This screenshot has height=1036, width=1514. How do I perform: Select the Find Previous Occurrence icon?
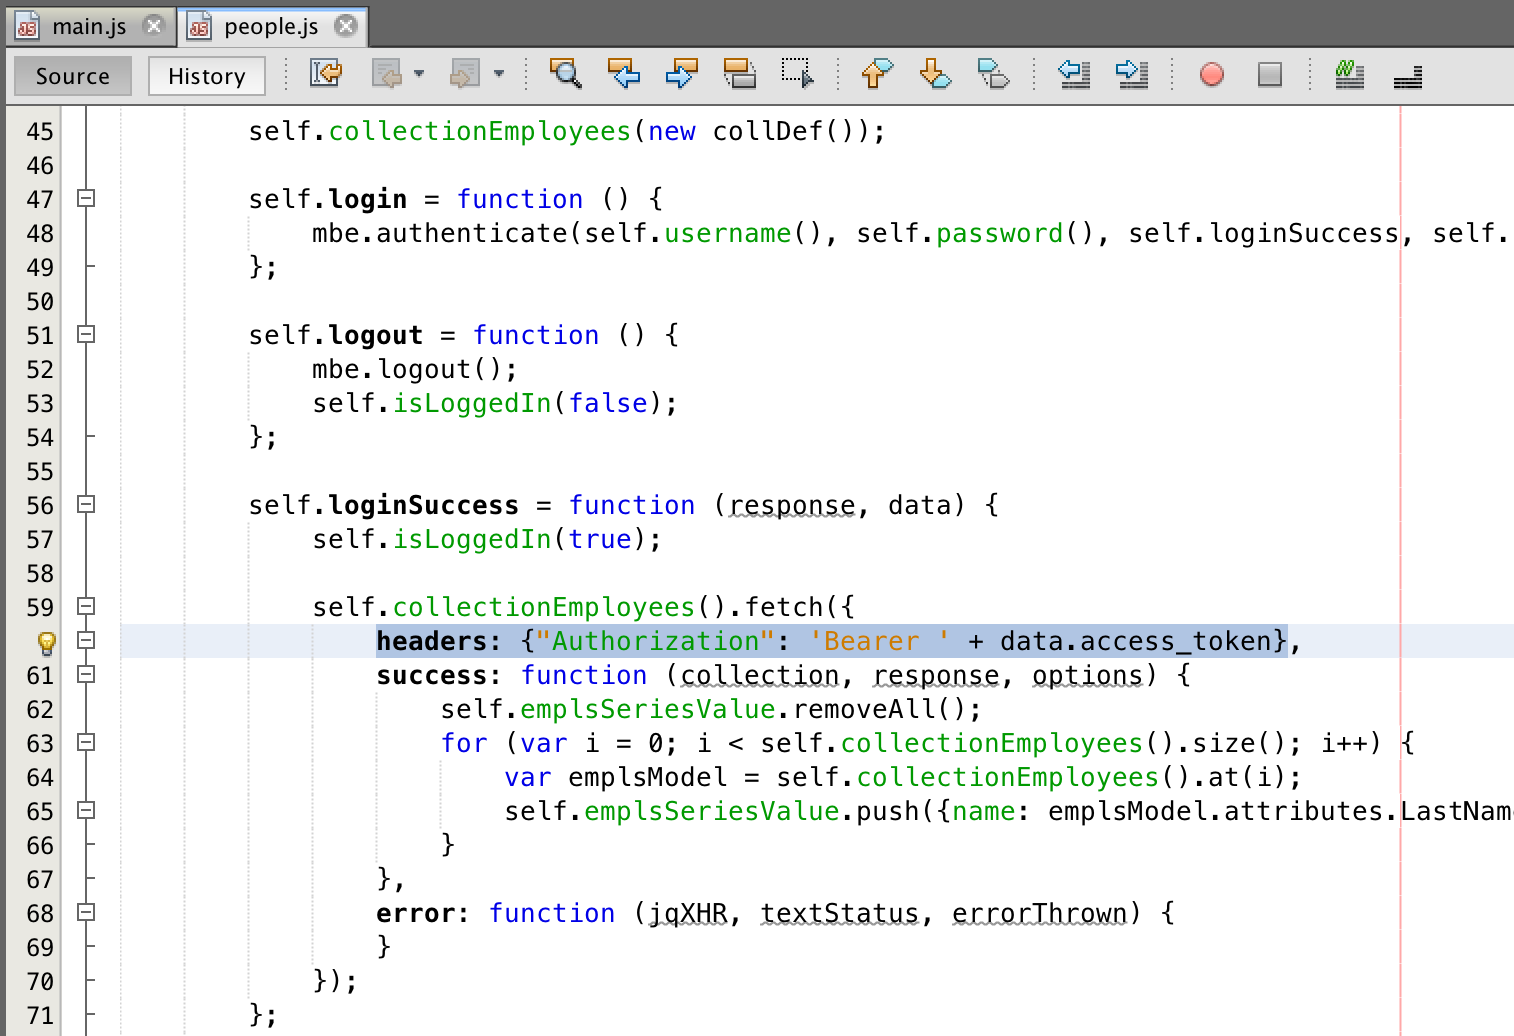(x=623, y=73)
